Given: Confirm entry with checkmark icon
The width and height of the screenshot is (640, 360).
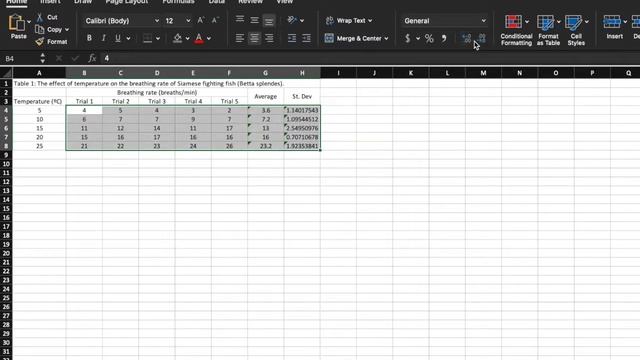Looking at the screenshot, I should [75, 58].
